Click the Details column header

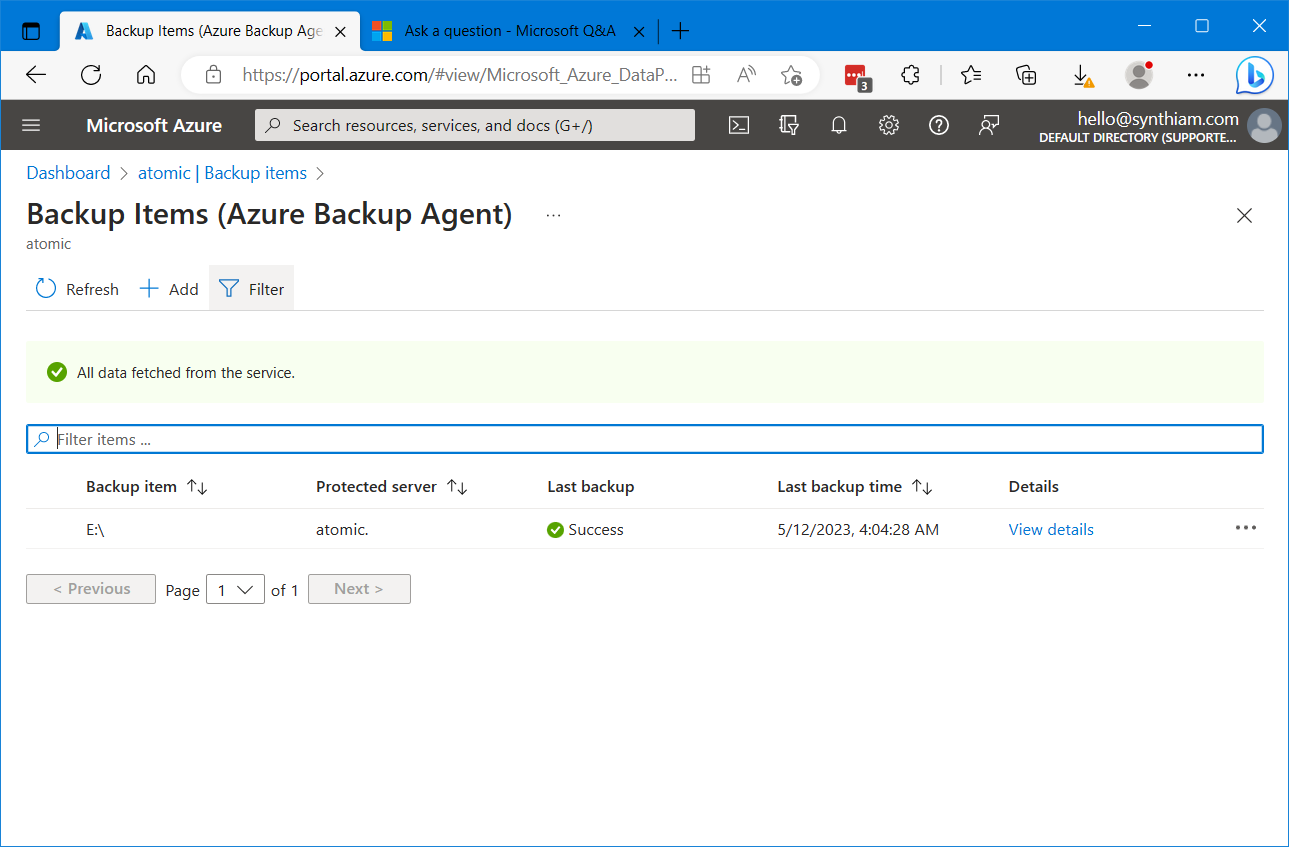point(1033,487)
